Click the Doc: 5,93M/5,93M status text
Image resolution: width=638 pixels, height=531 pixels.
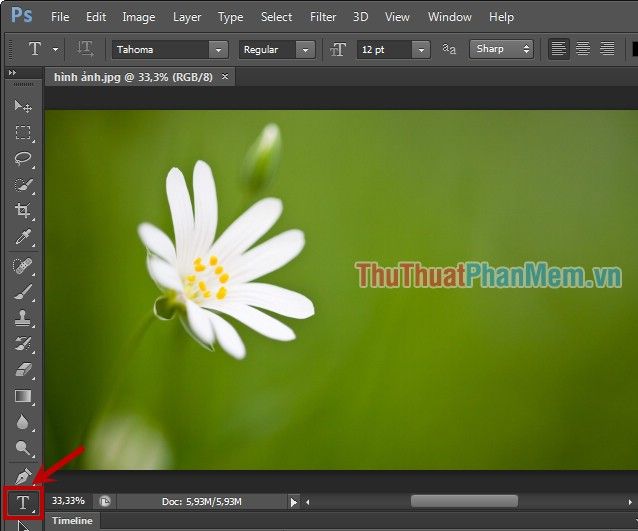tap(201, 502)
